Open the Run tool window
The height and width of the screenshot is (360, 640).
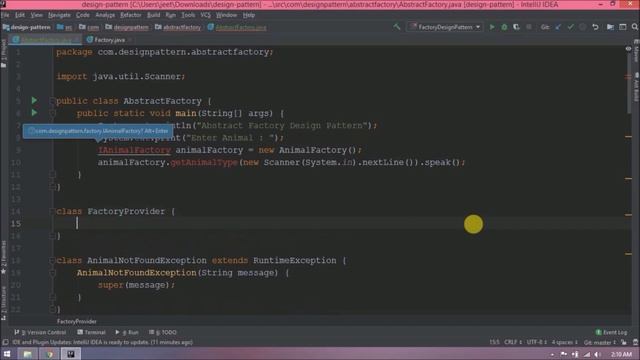tap(127, 332)
